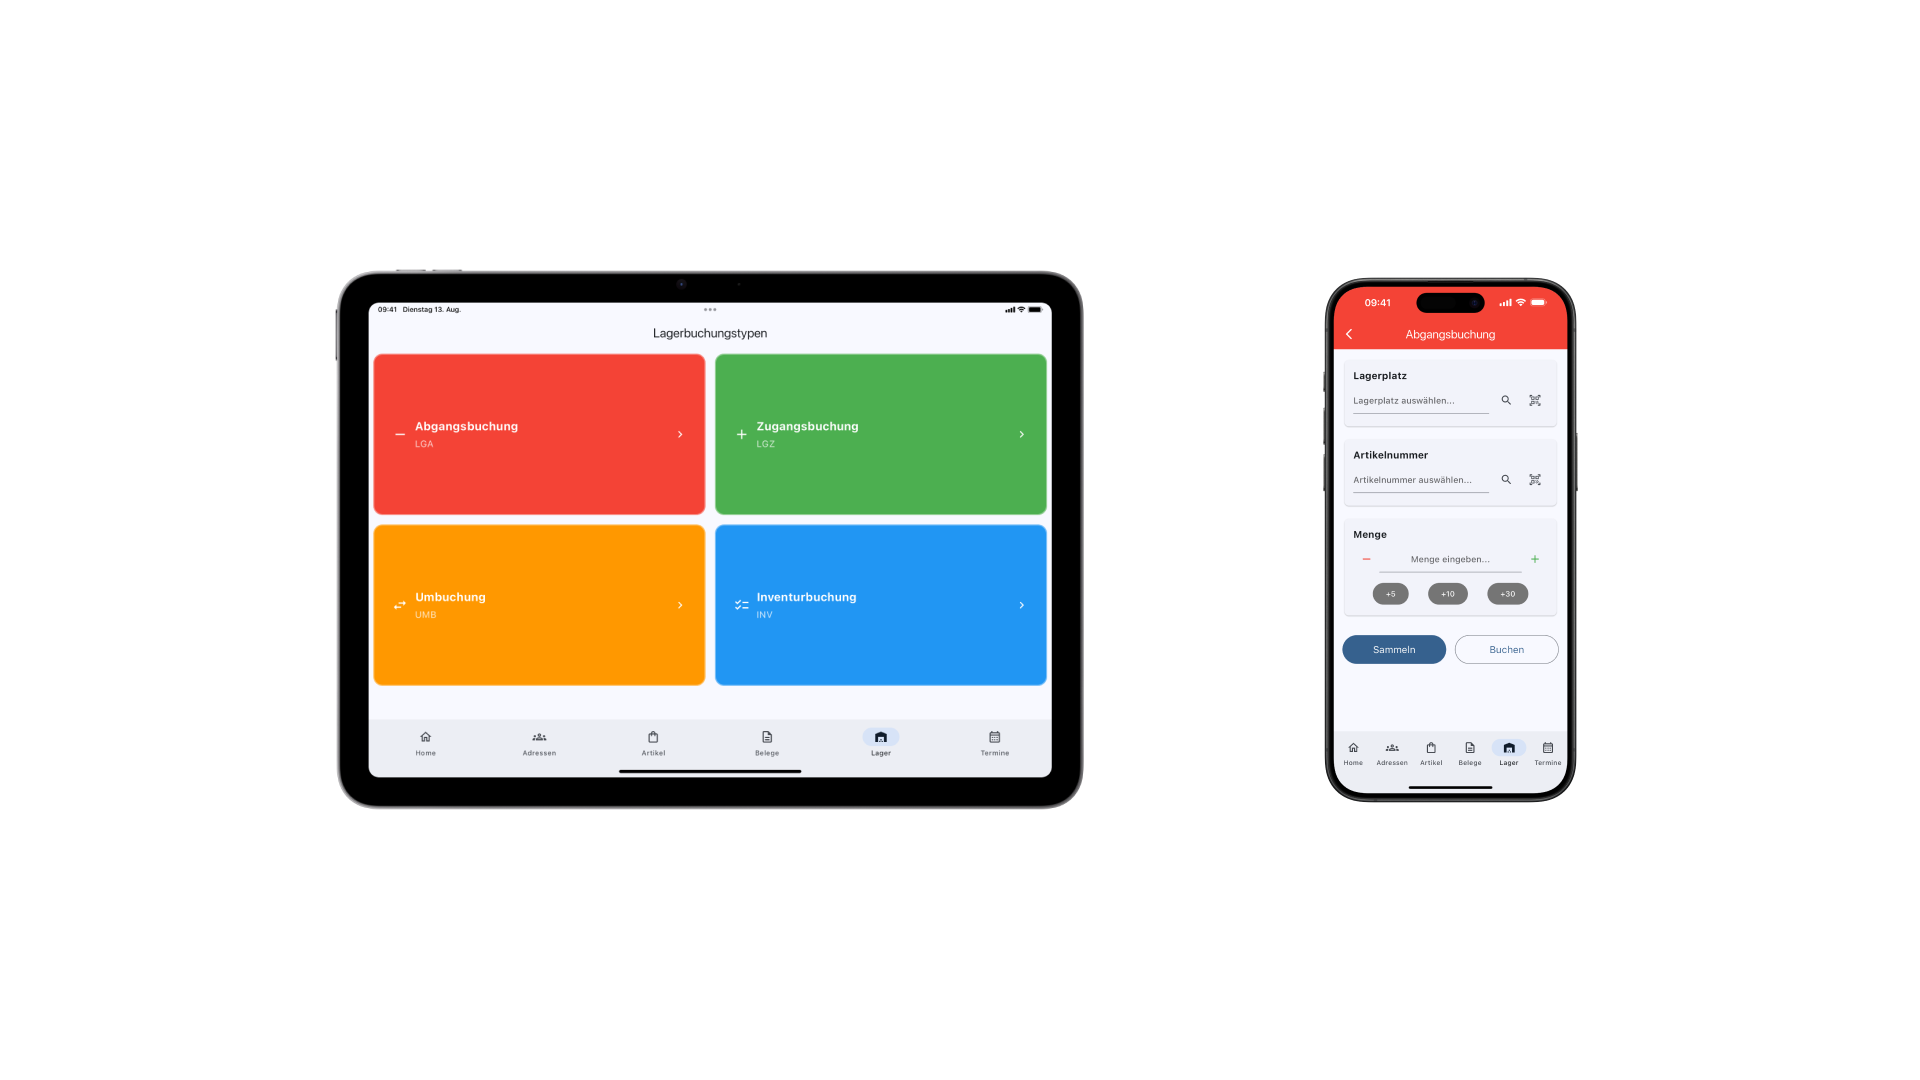
Task: Click the Lager navigation tab on iPhone
Action: [x=1509, y=752]
